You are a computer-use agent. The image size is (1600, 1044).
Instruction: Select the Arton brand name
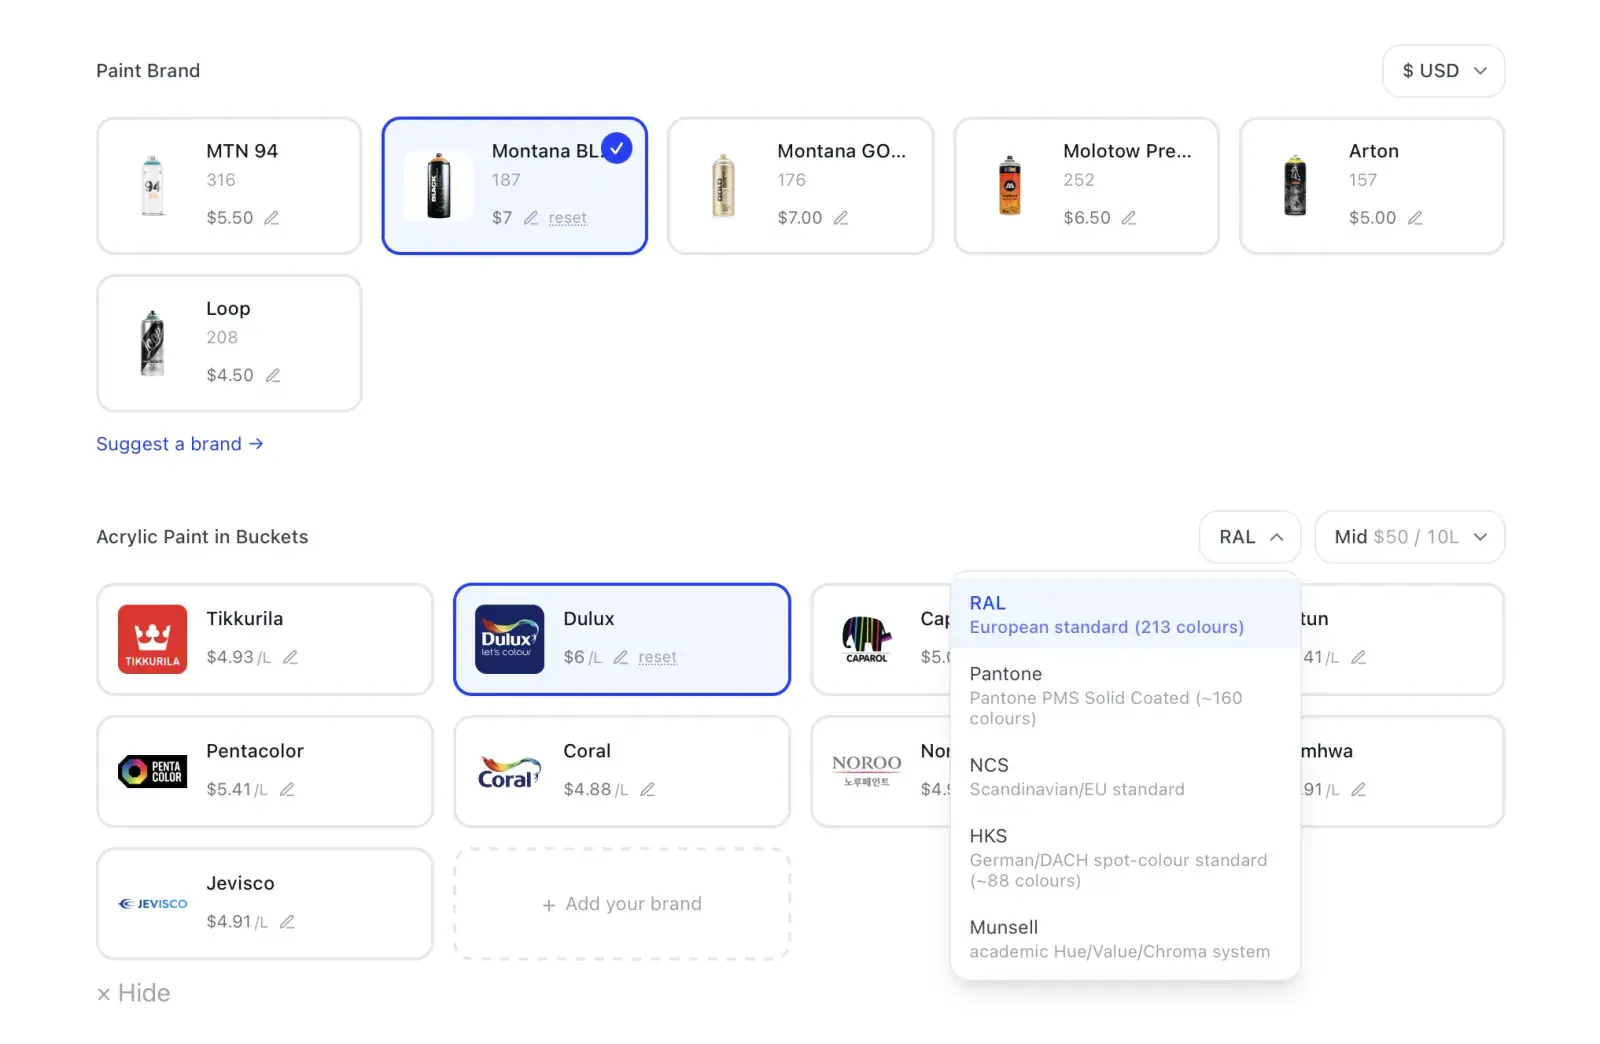pyautogui.click(x=1374, y=151)
